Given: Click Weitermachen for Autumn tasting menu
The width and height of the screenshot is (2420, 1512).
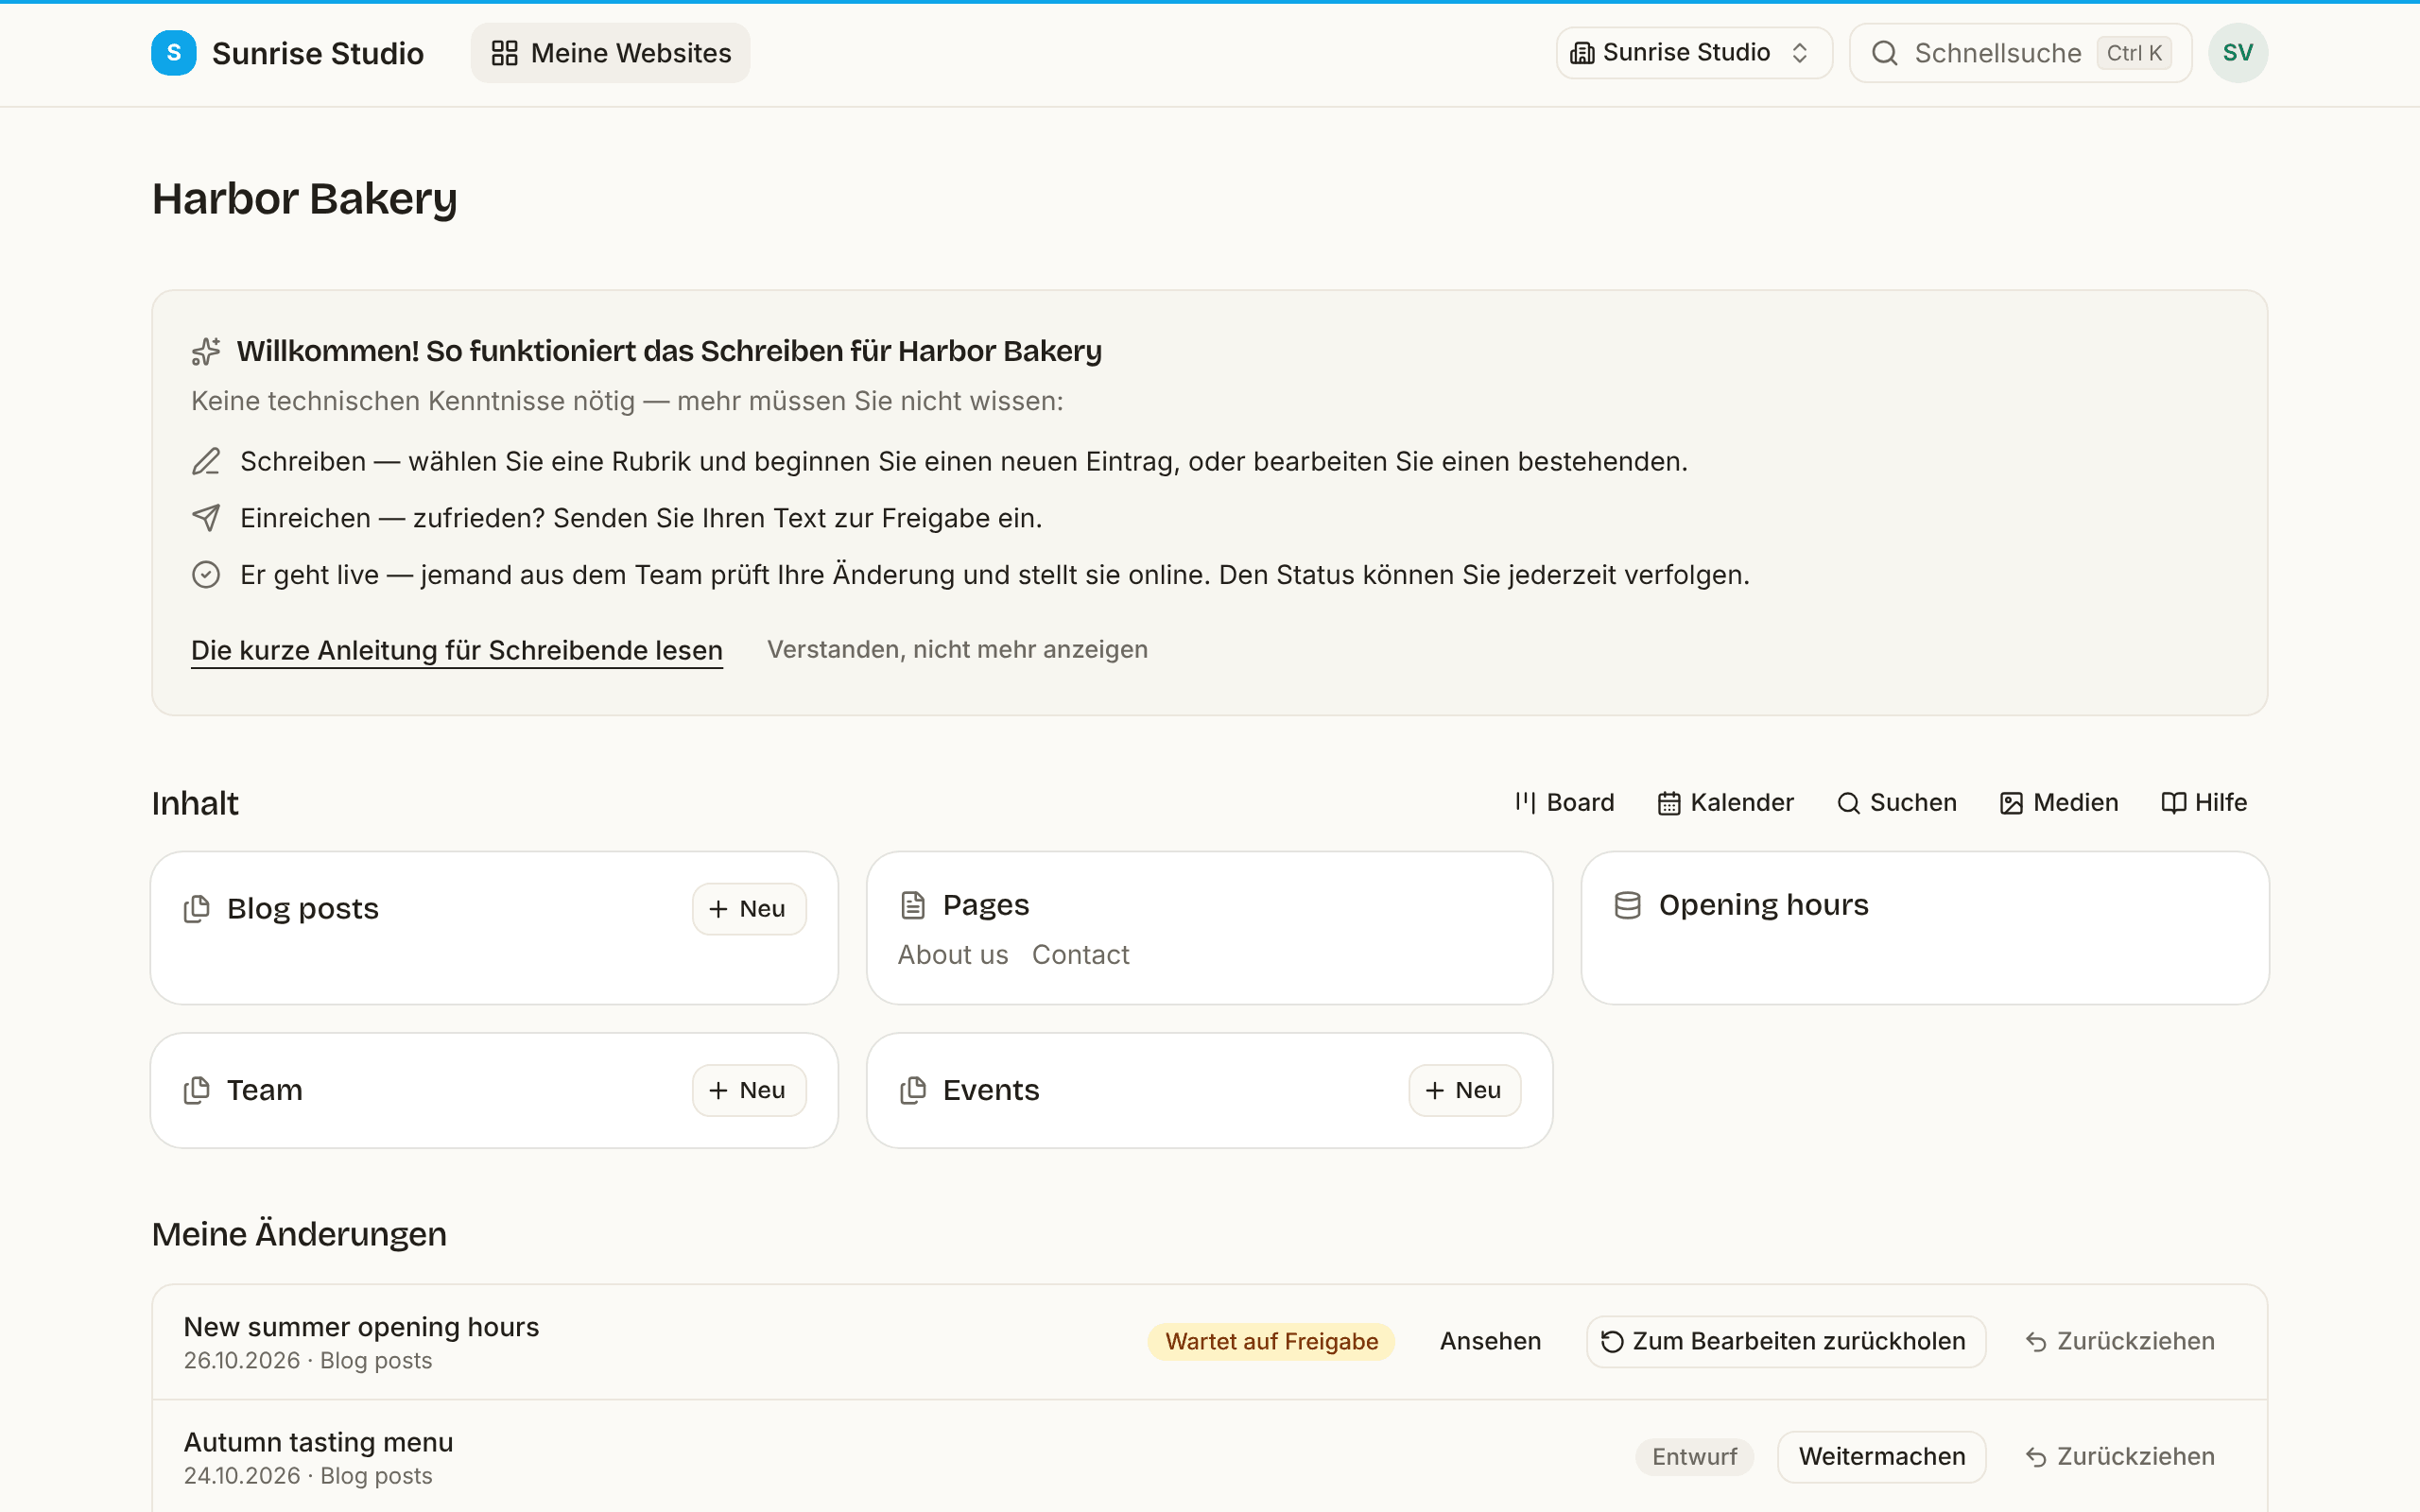Looking at the screenshot, I should point(1881,1457).
